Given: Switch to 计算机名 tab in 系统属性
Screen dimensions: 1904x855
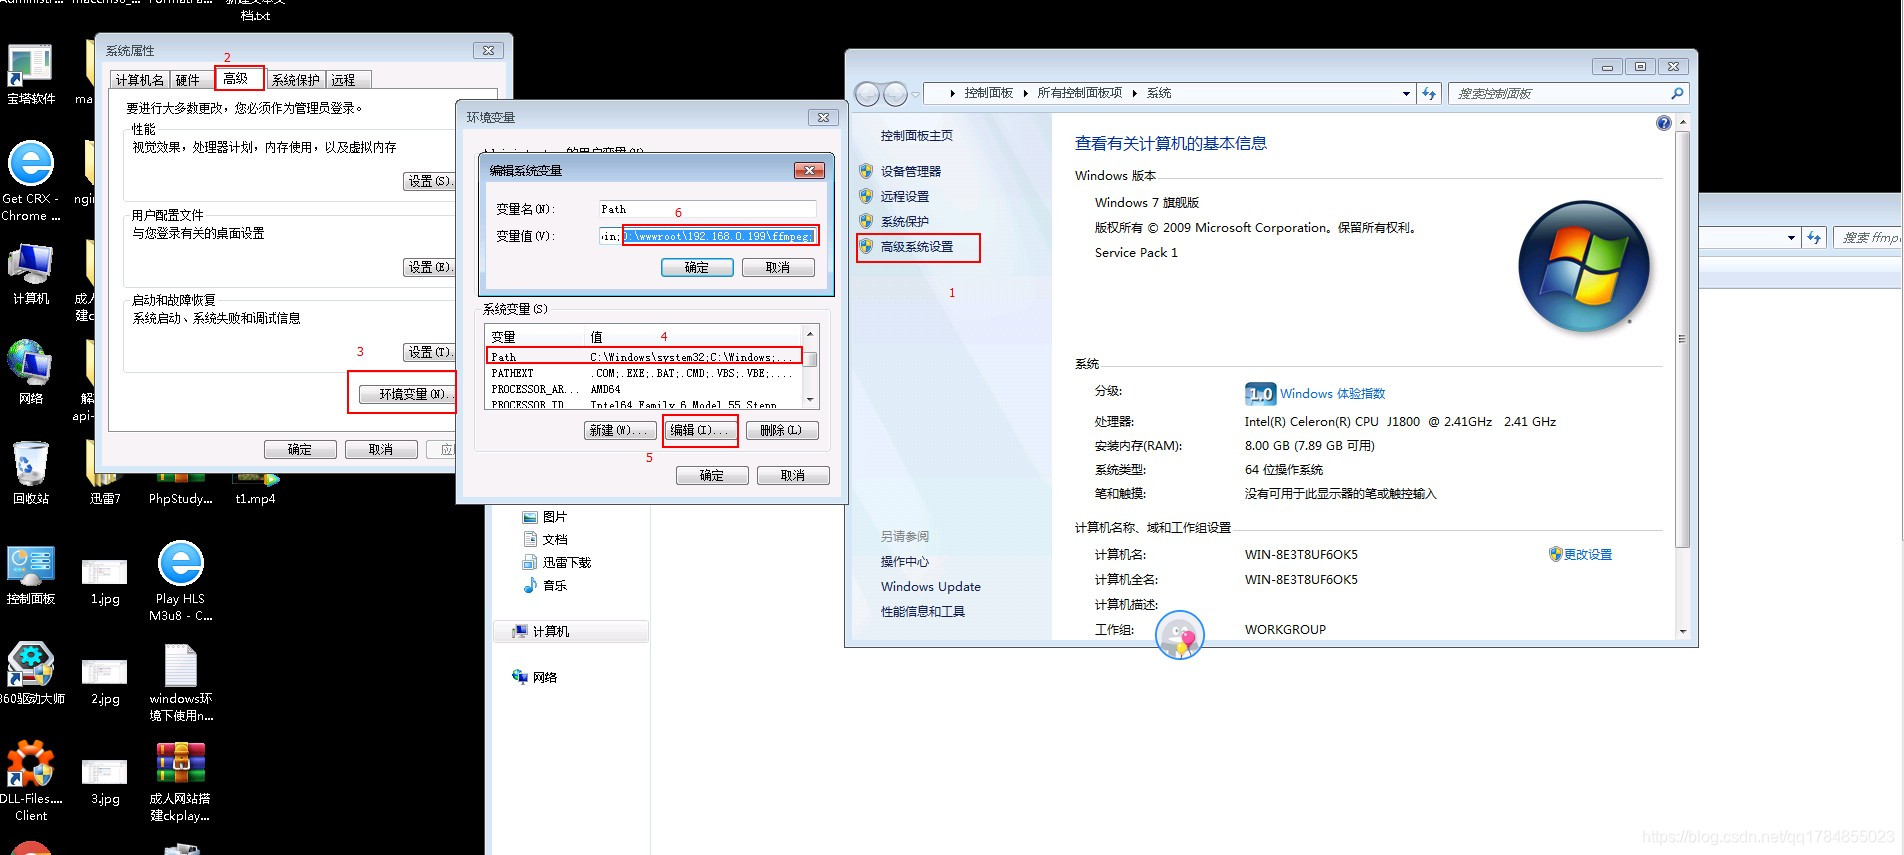Looking at the screenshot, I should (x=139, y=80).
